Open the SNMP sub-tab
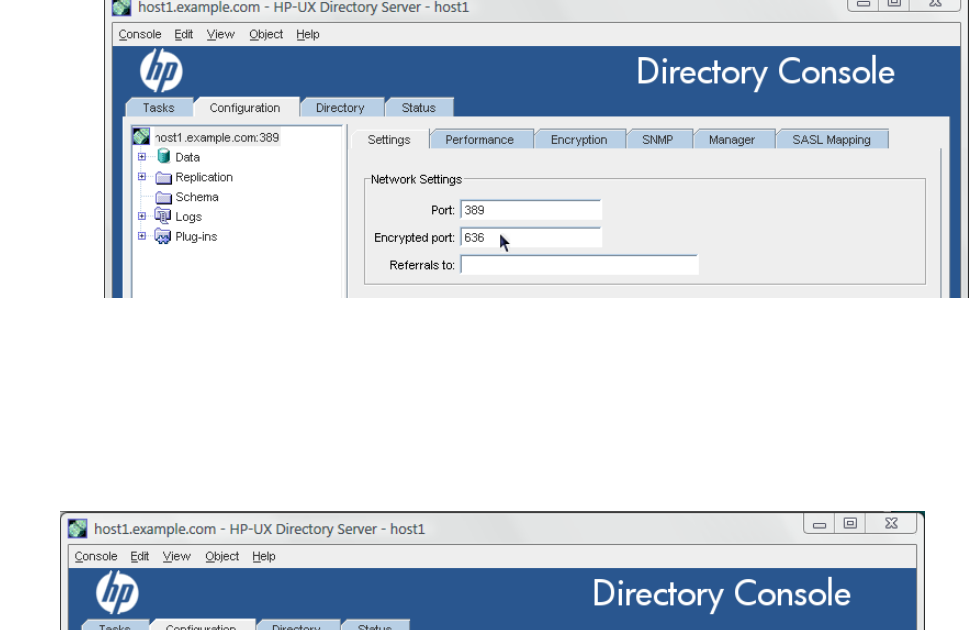The height and width of the screenshot is (630, 969). tap(658, 140)
